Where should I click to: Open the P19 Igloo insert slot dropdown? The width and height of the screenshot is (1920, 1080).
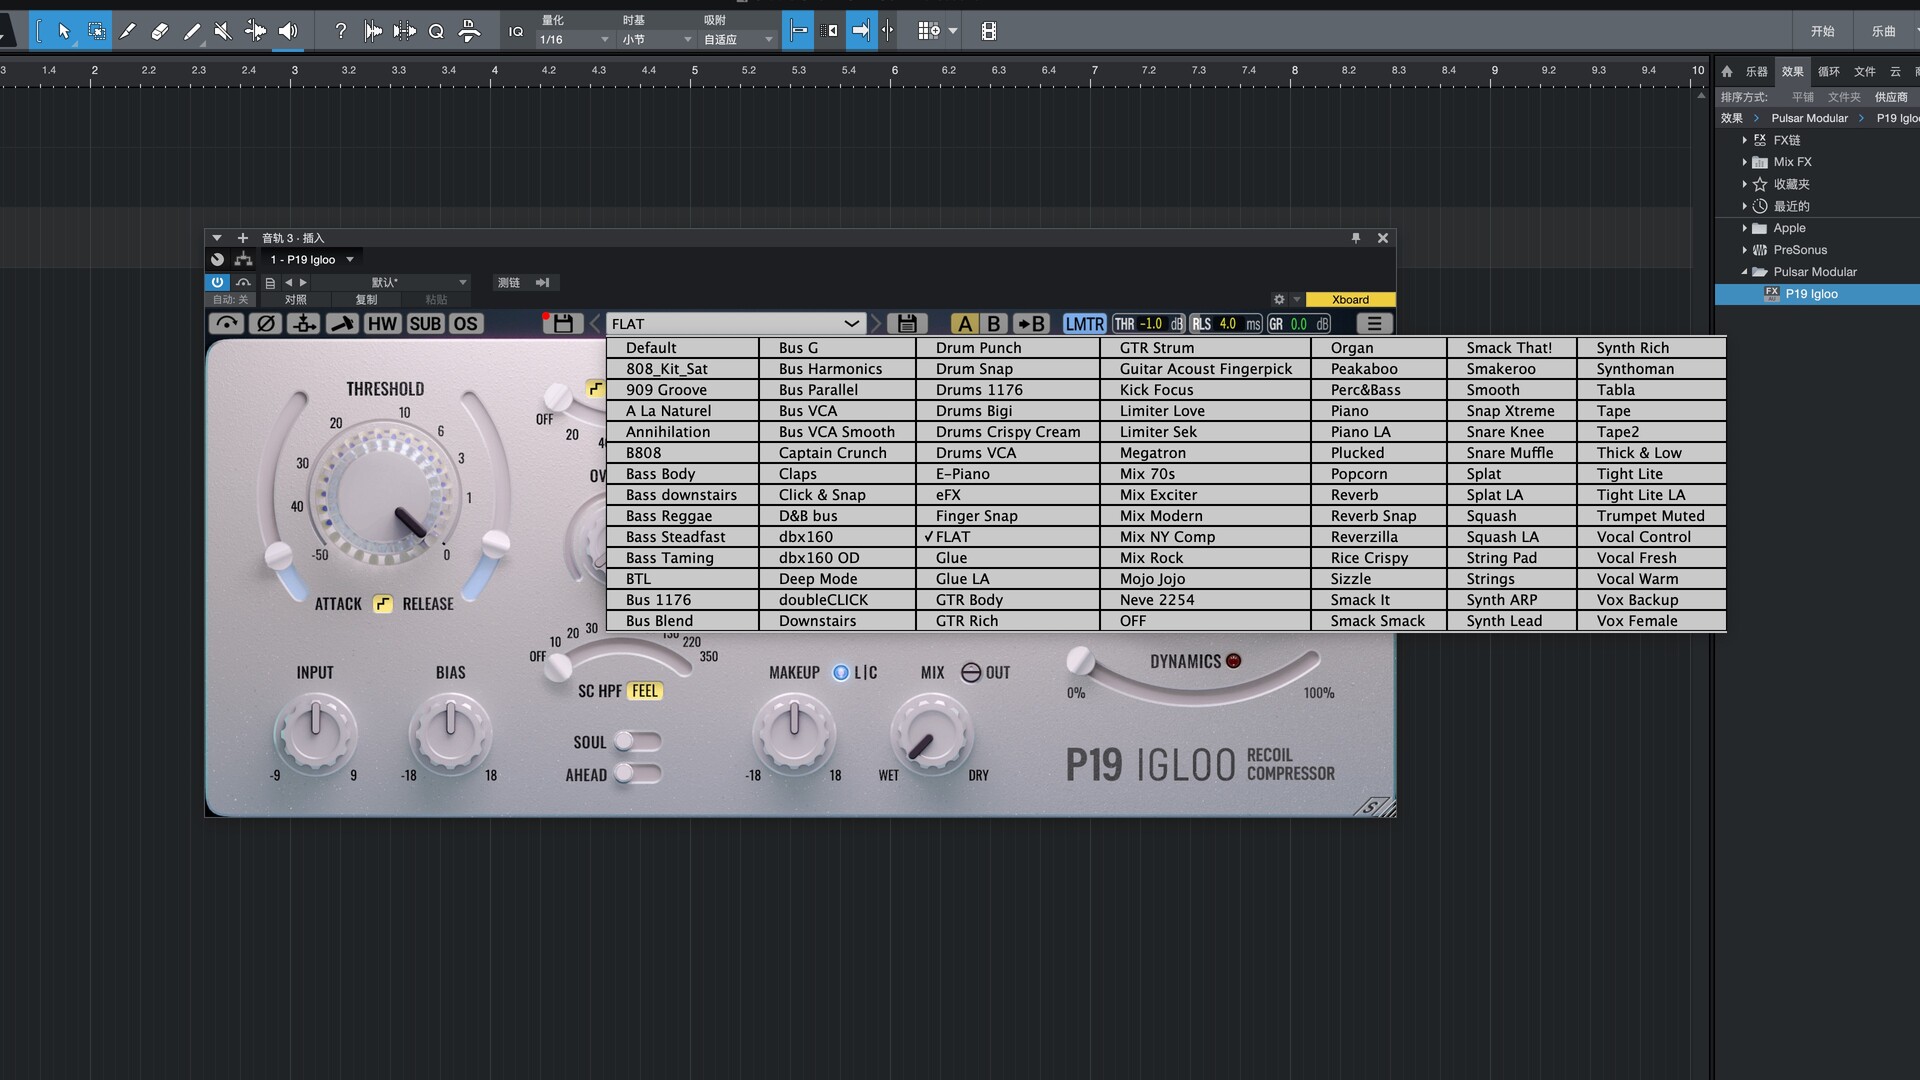coord(312,259)
